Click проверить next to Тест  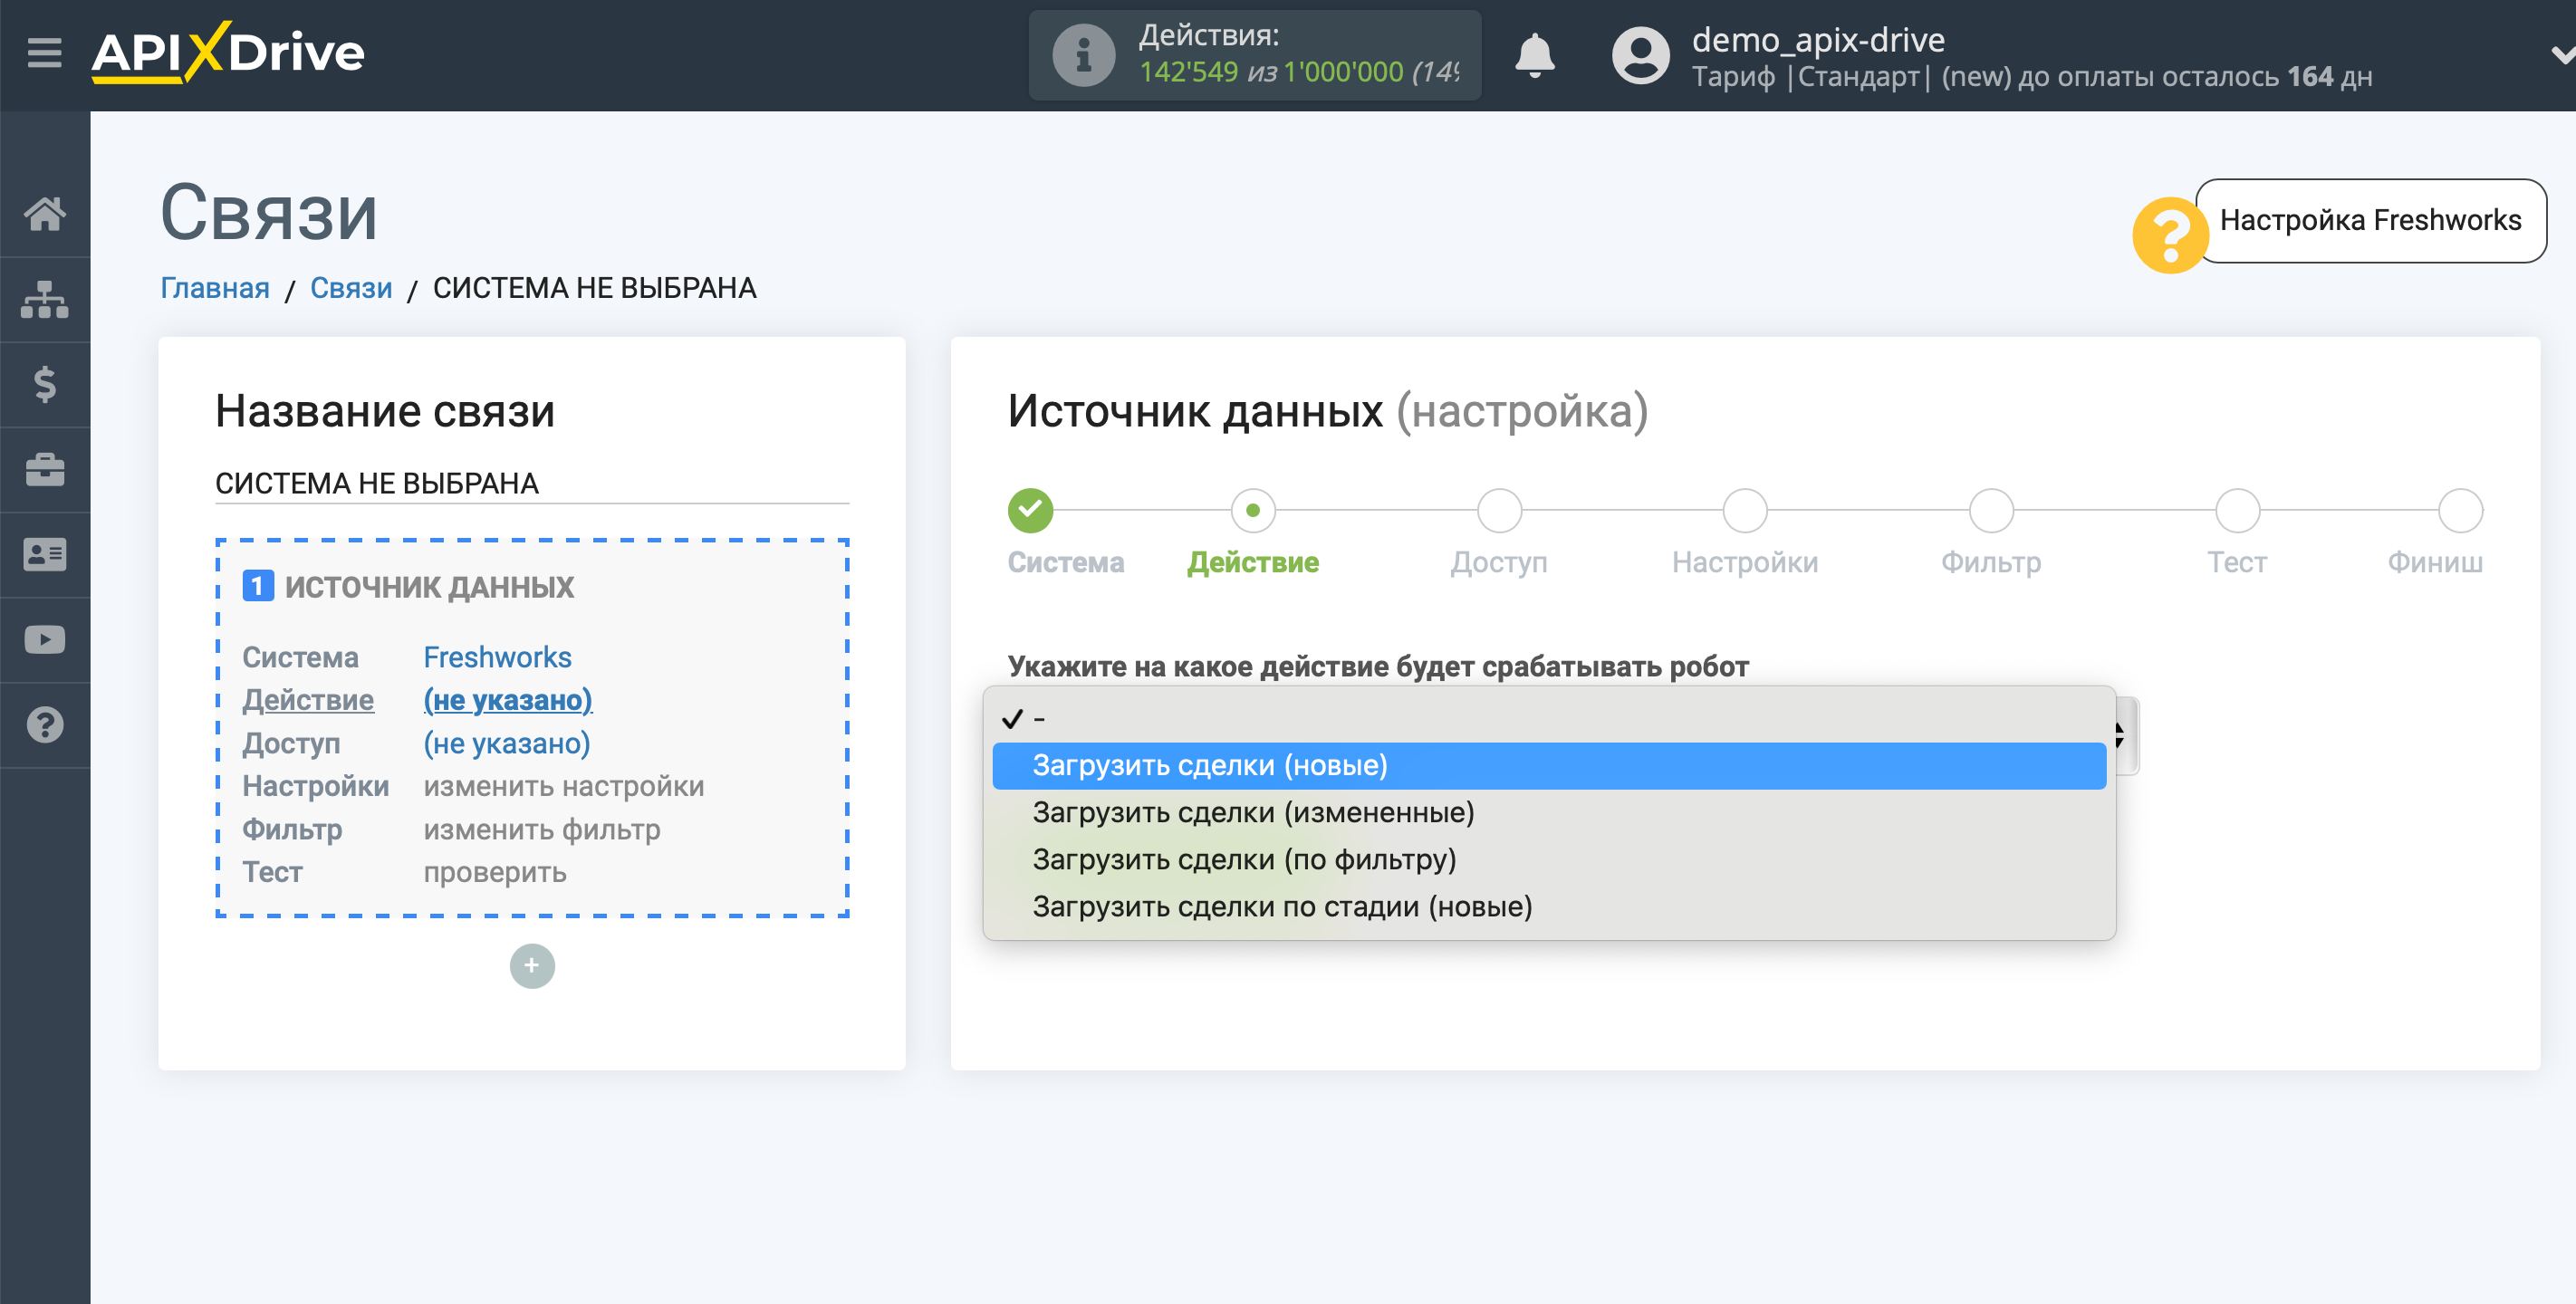(495, 872)
